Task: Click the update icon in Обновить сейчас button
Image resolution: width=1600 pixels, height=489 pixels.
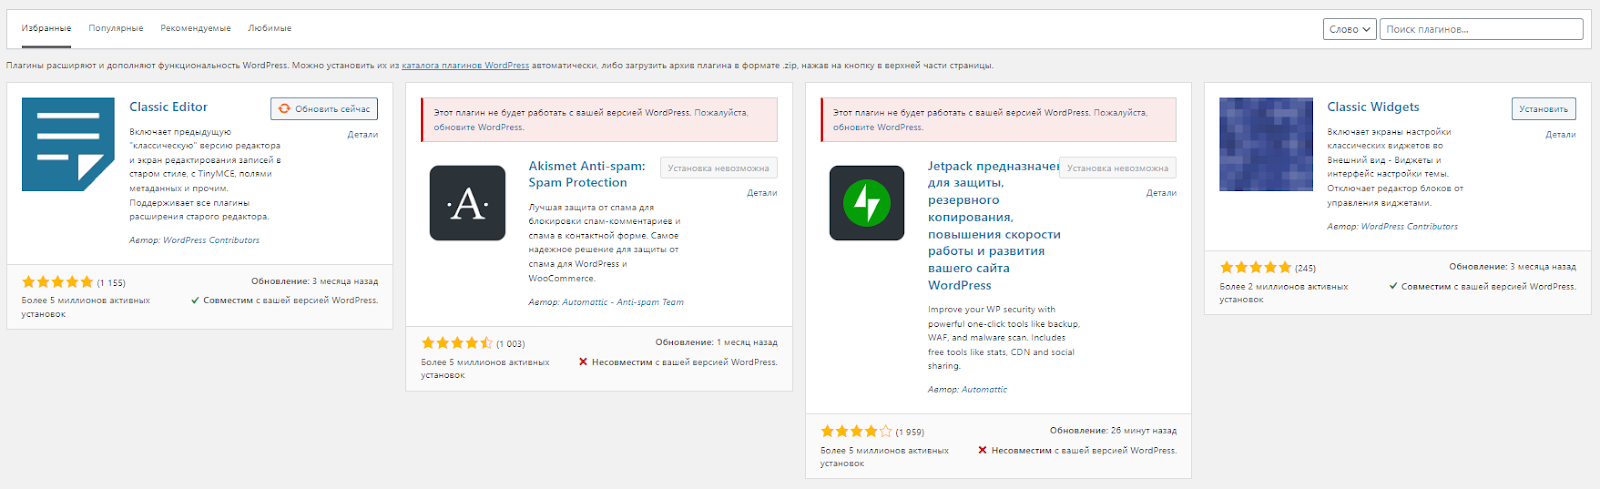Action: (285, 109)
